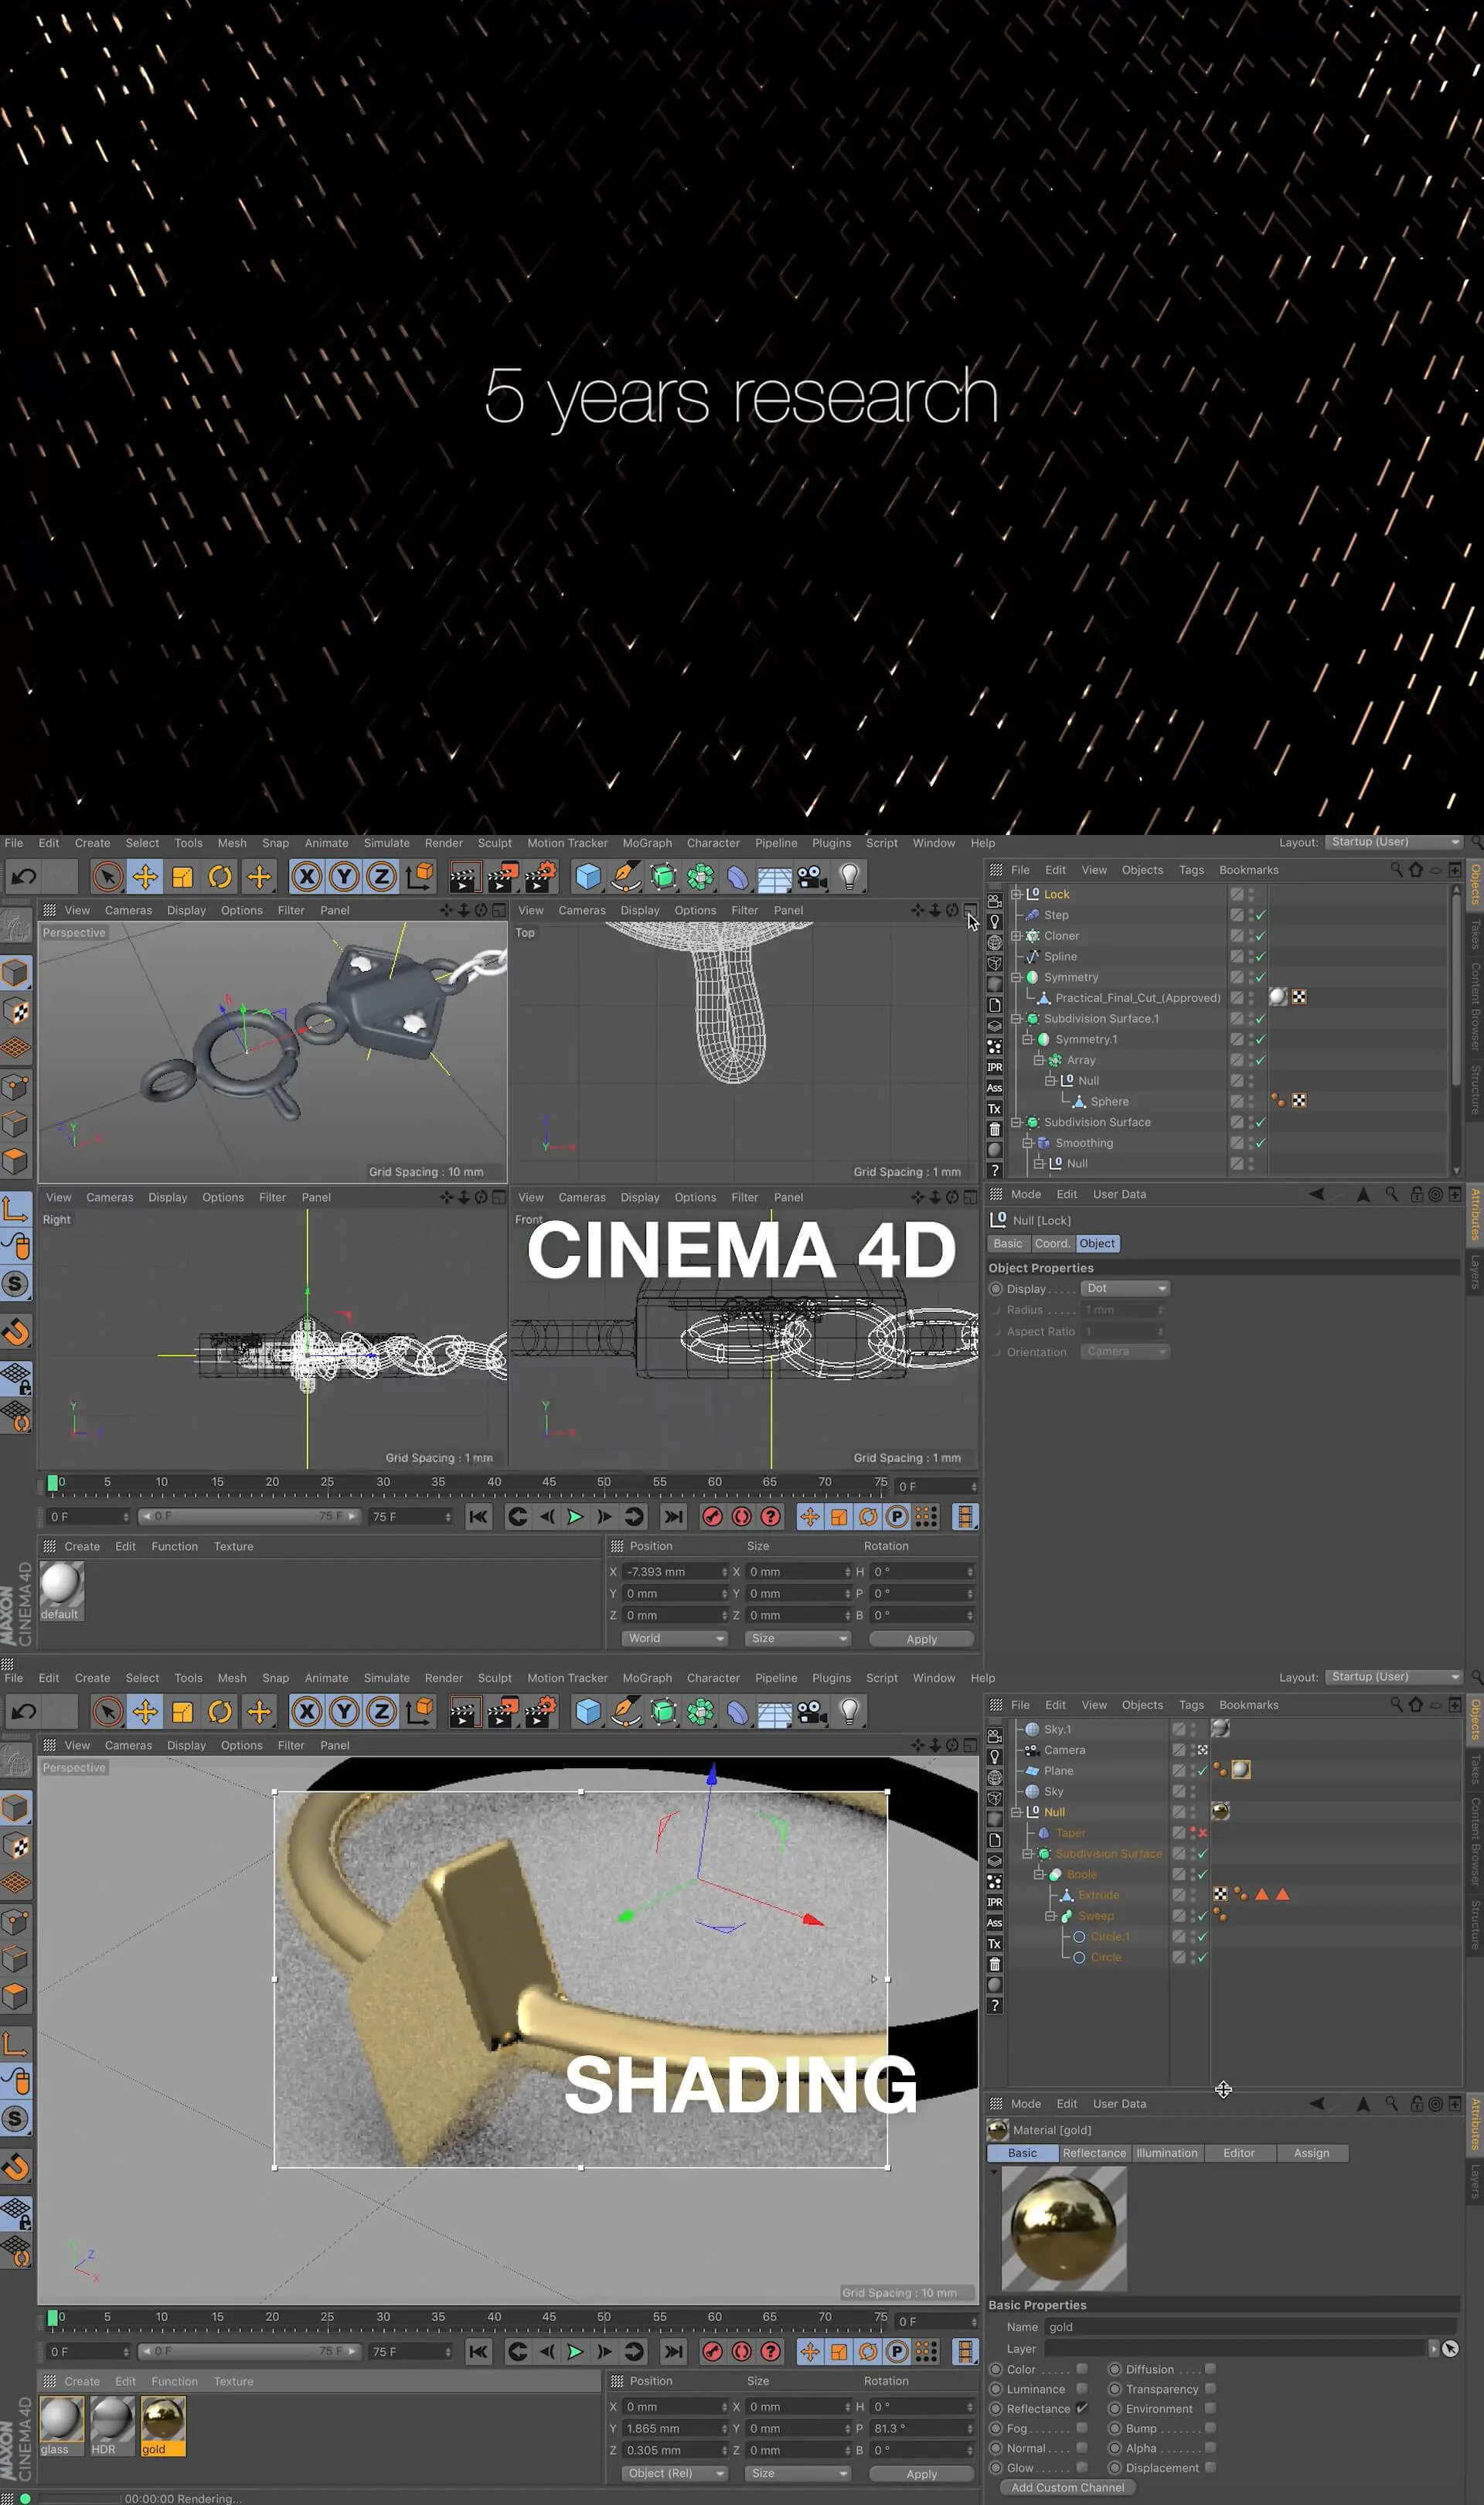Select Rotate tool in ring scene window toolbar
1484x2505 pixels.
(x=220, y=1712)
